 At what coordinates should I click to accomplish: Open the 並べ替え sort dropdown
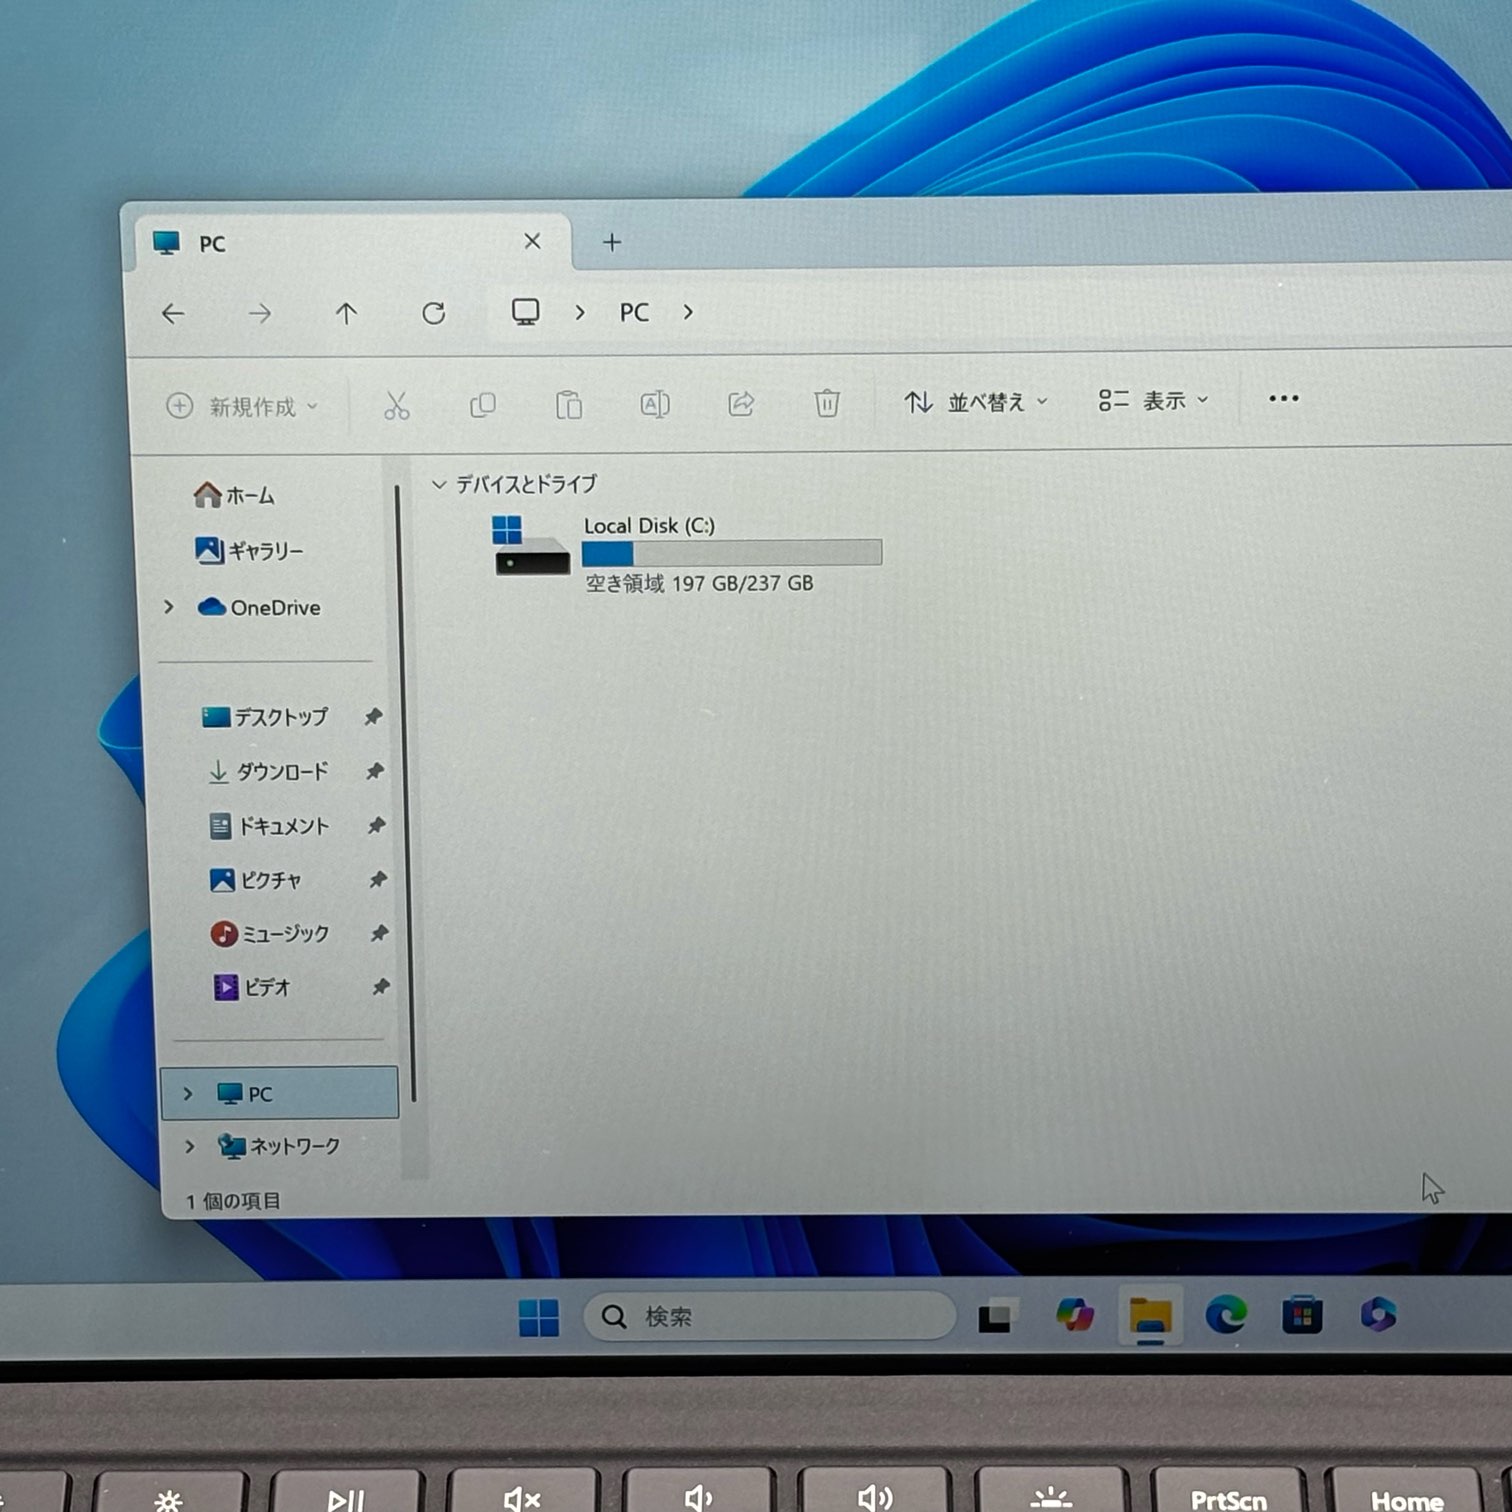[x=976, y=402]
